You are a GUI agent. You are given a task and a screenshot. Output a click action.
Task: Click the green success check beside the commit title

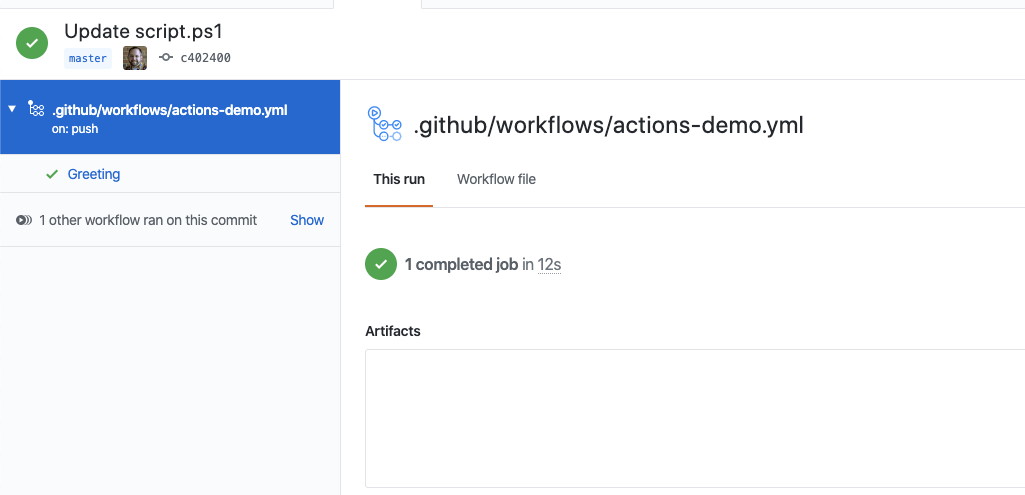coord(32,42)
